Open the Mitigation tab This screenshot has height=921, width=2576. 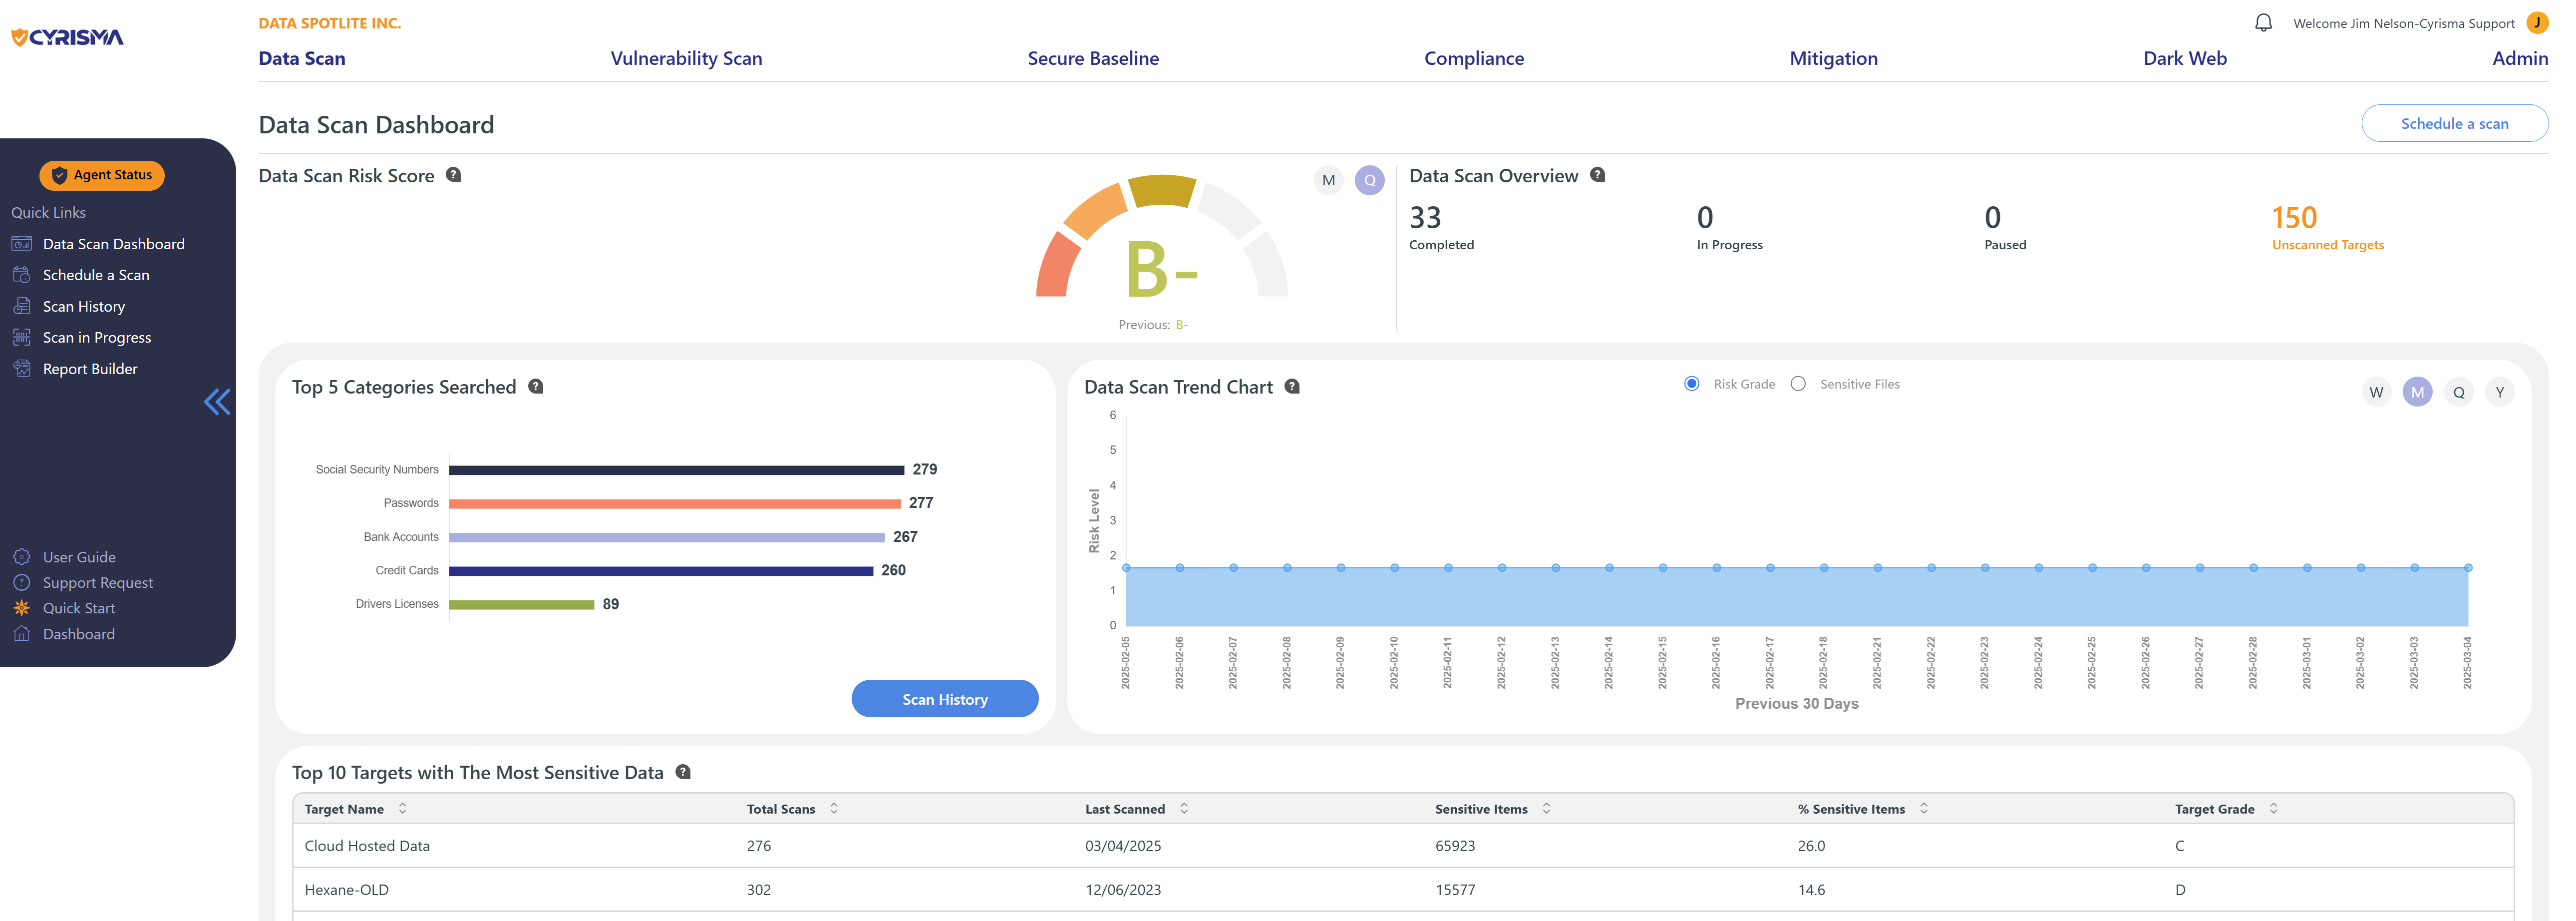pos(1833,58)
